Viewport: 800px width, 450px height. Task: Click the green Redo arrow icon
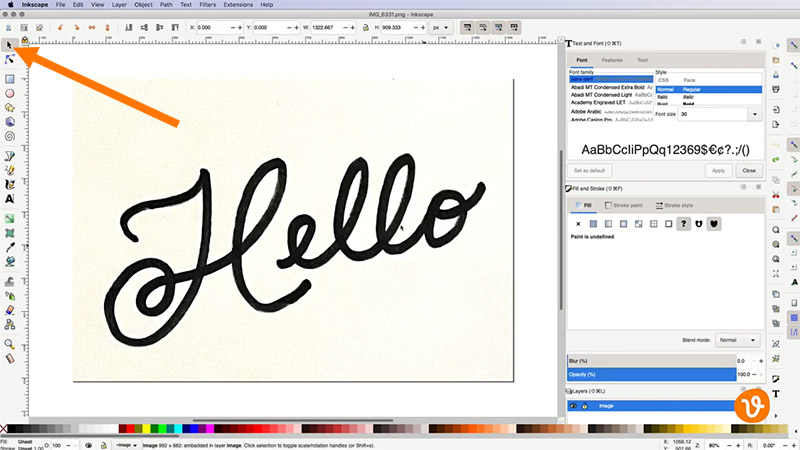point(776,160)
